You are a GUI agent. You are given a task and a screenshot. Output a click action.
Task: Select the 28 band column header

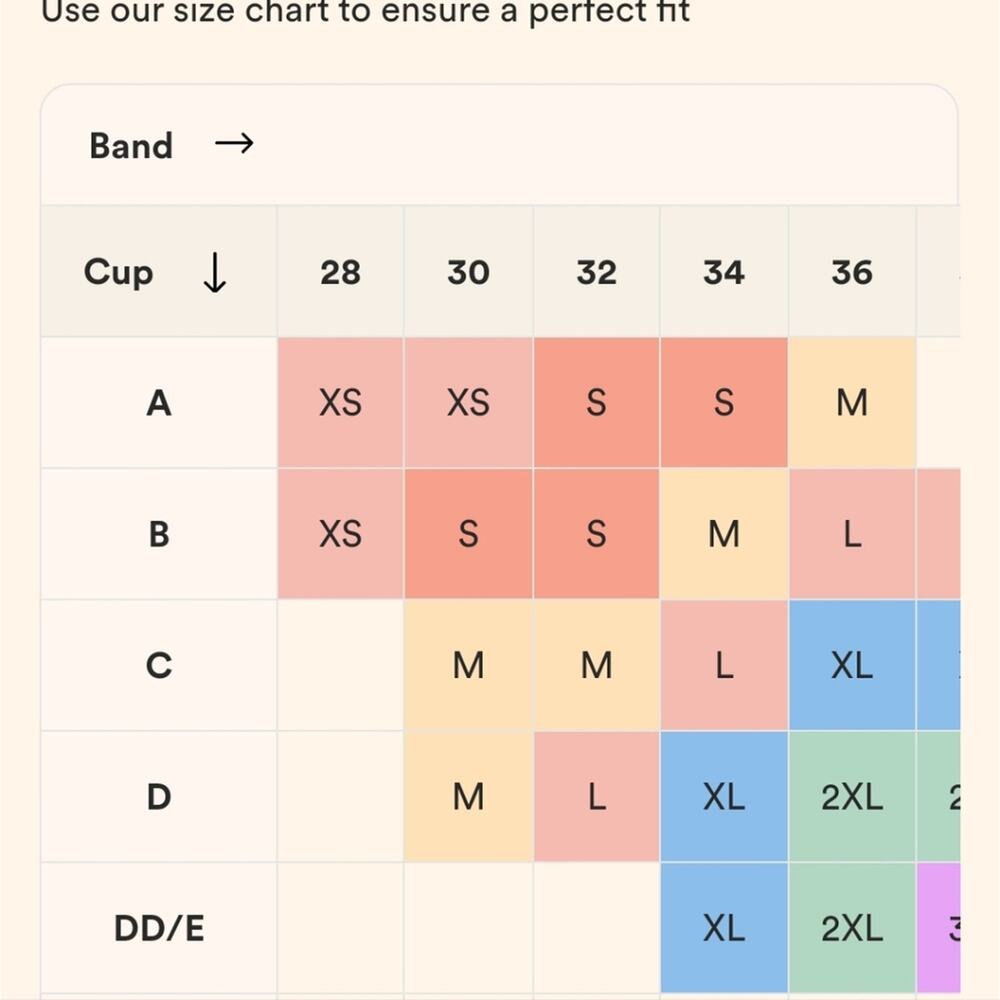[340, 272]
